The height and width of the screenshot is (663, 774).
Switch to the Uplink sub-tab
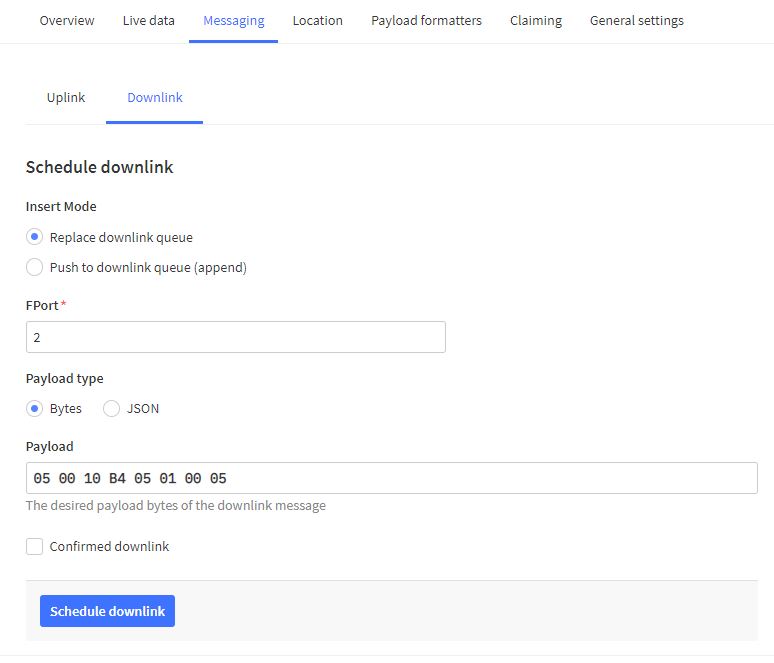tap(66, 98)
